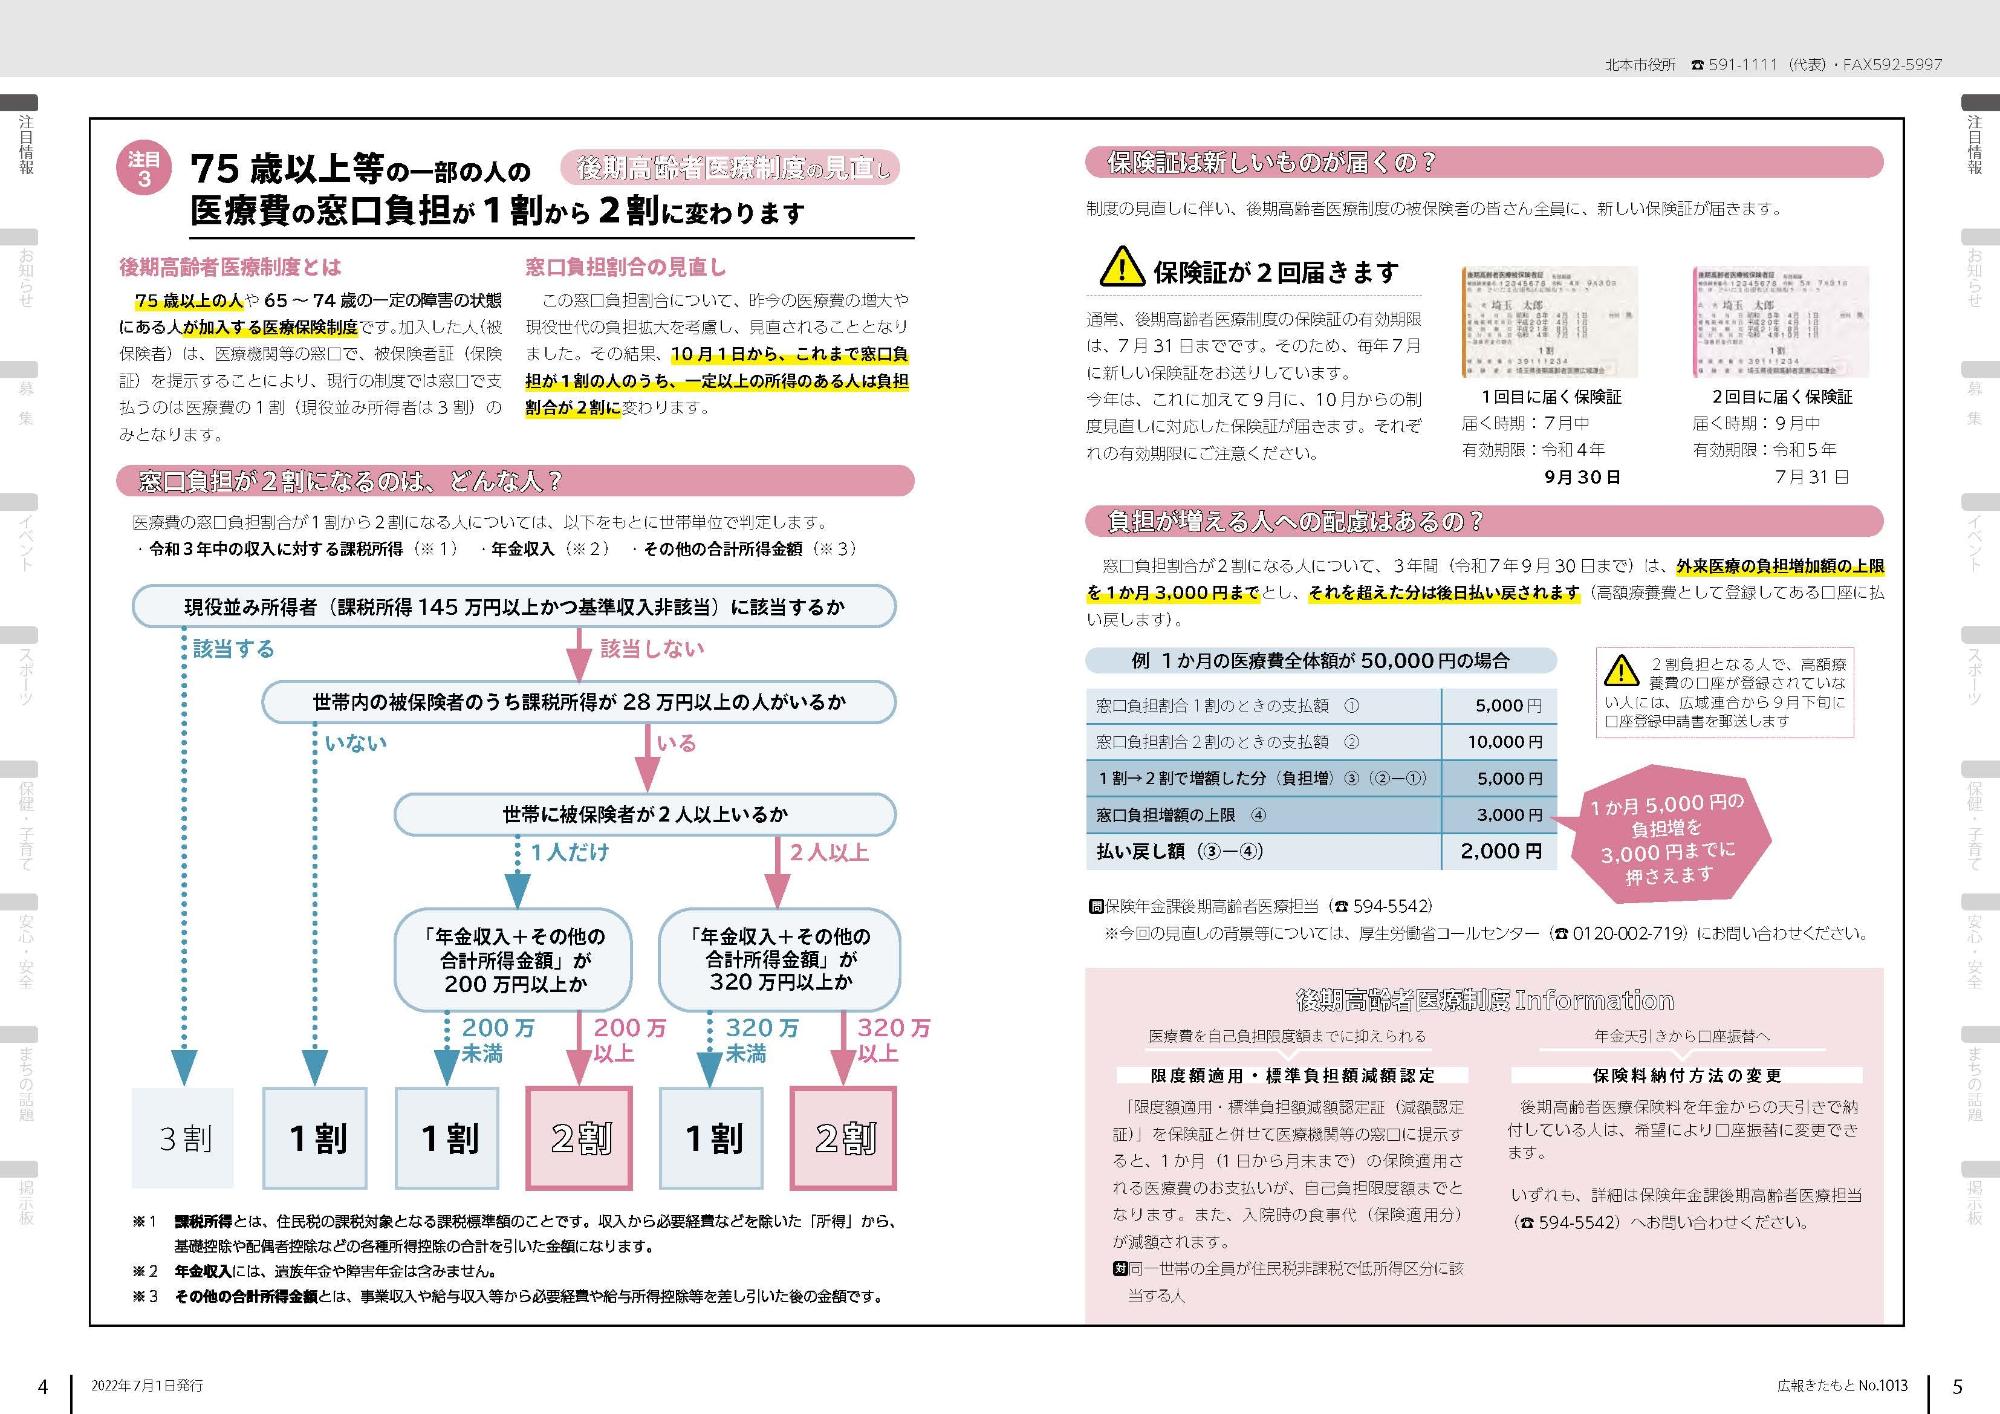Click the ※3 その他の合計所得金額 footnote
This screenshot has width=2000, height=1414.
[x=508, y=1297]
